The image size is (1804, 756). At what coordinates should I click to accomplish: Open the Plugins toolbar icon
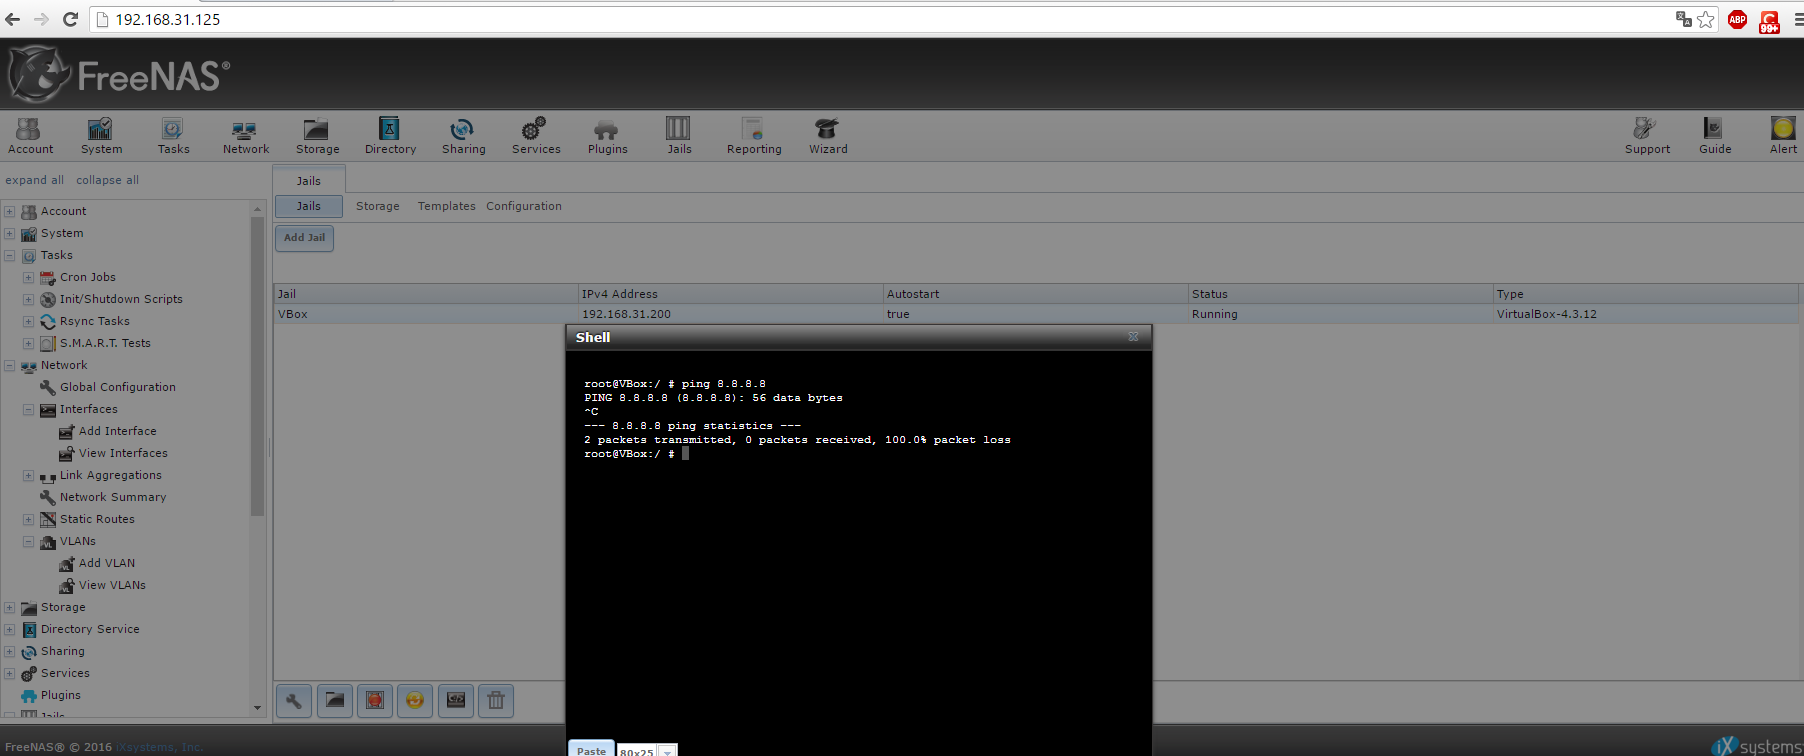click(x=607, y=136)
